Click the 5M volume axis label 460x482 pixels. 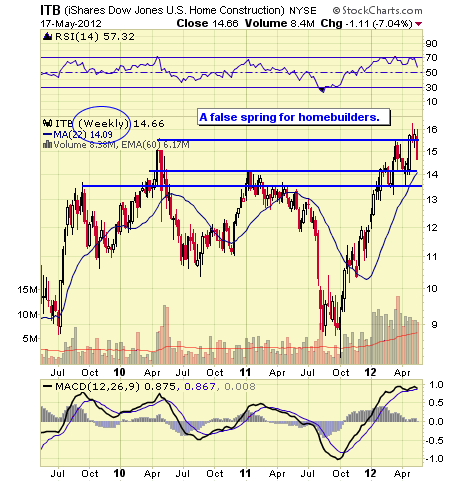pos(30,339)
